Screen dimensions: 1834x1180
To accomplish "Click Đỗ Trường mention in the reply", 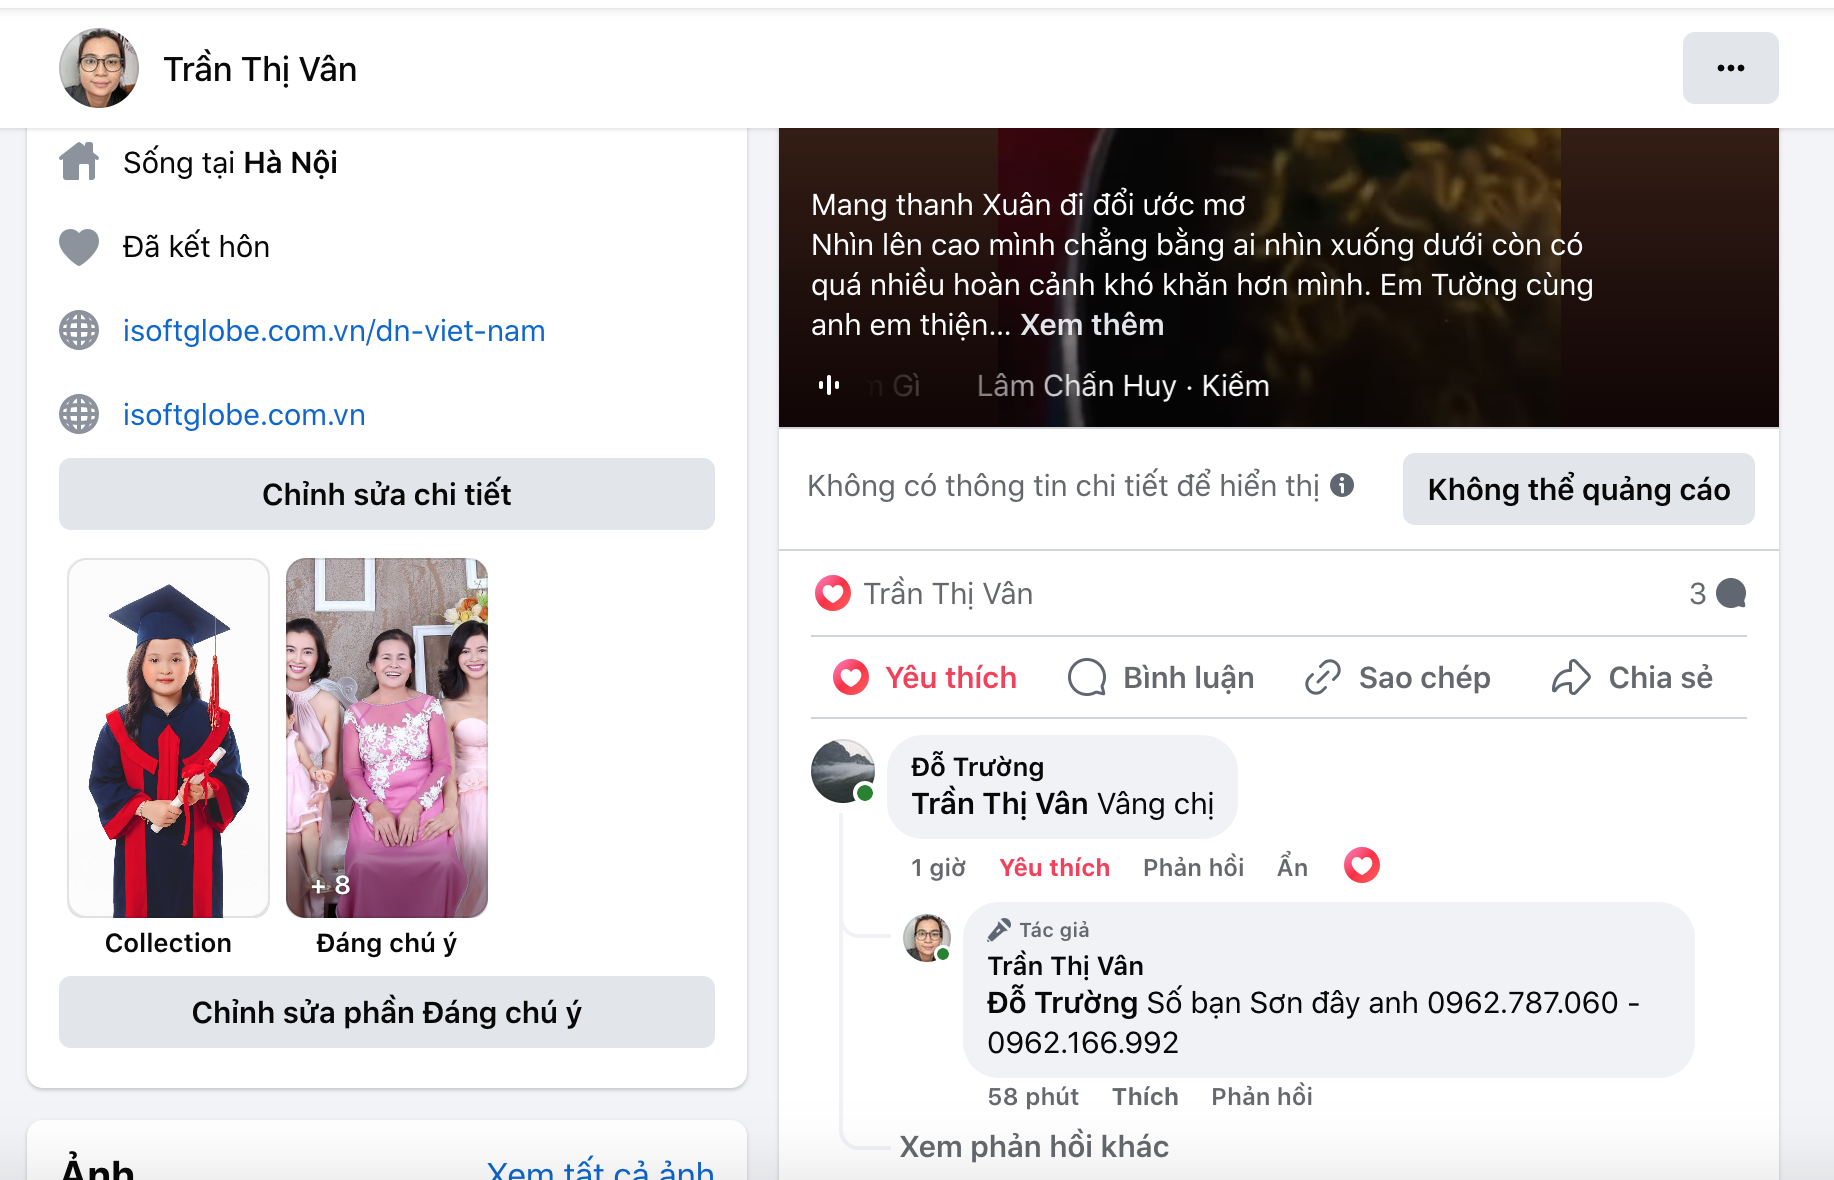I will click(1062, 1002).
